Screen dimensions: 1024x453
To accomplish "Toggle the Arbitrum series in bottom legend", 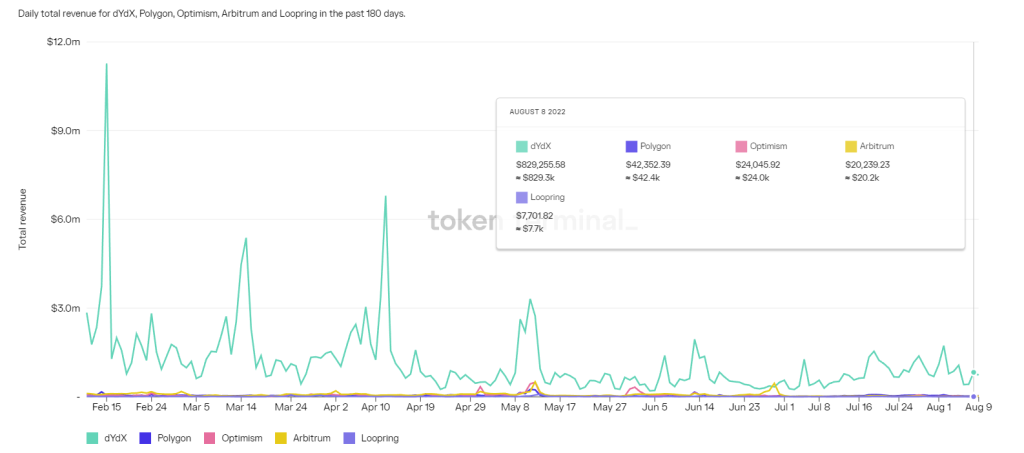I will pos(302,438).
